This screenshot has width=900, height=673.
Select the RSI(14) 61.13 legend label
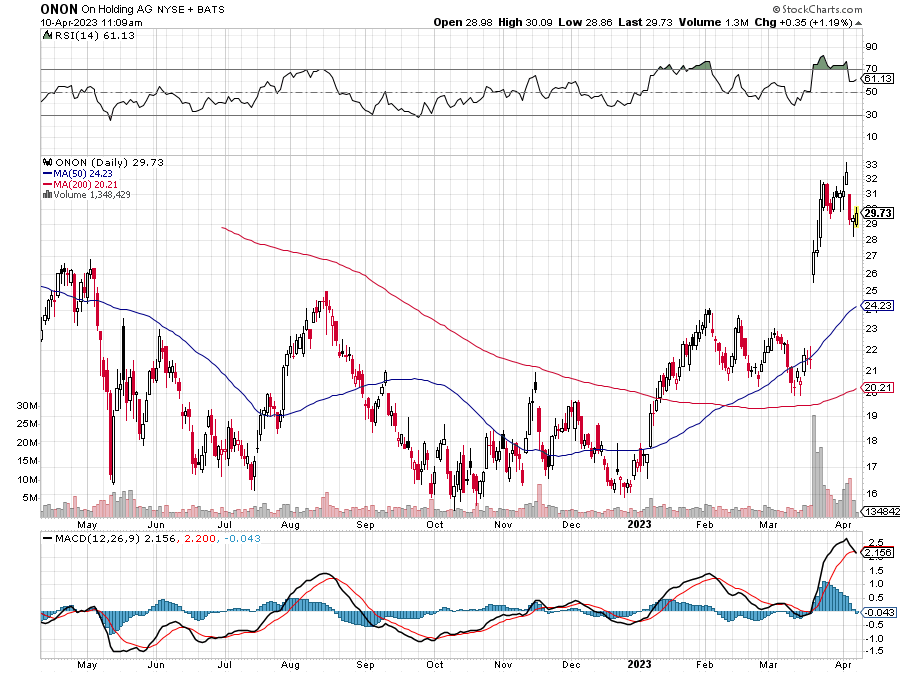(95, 36)
